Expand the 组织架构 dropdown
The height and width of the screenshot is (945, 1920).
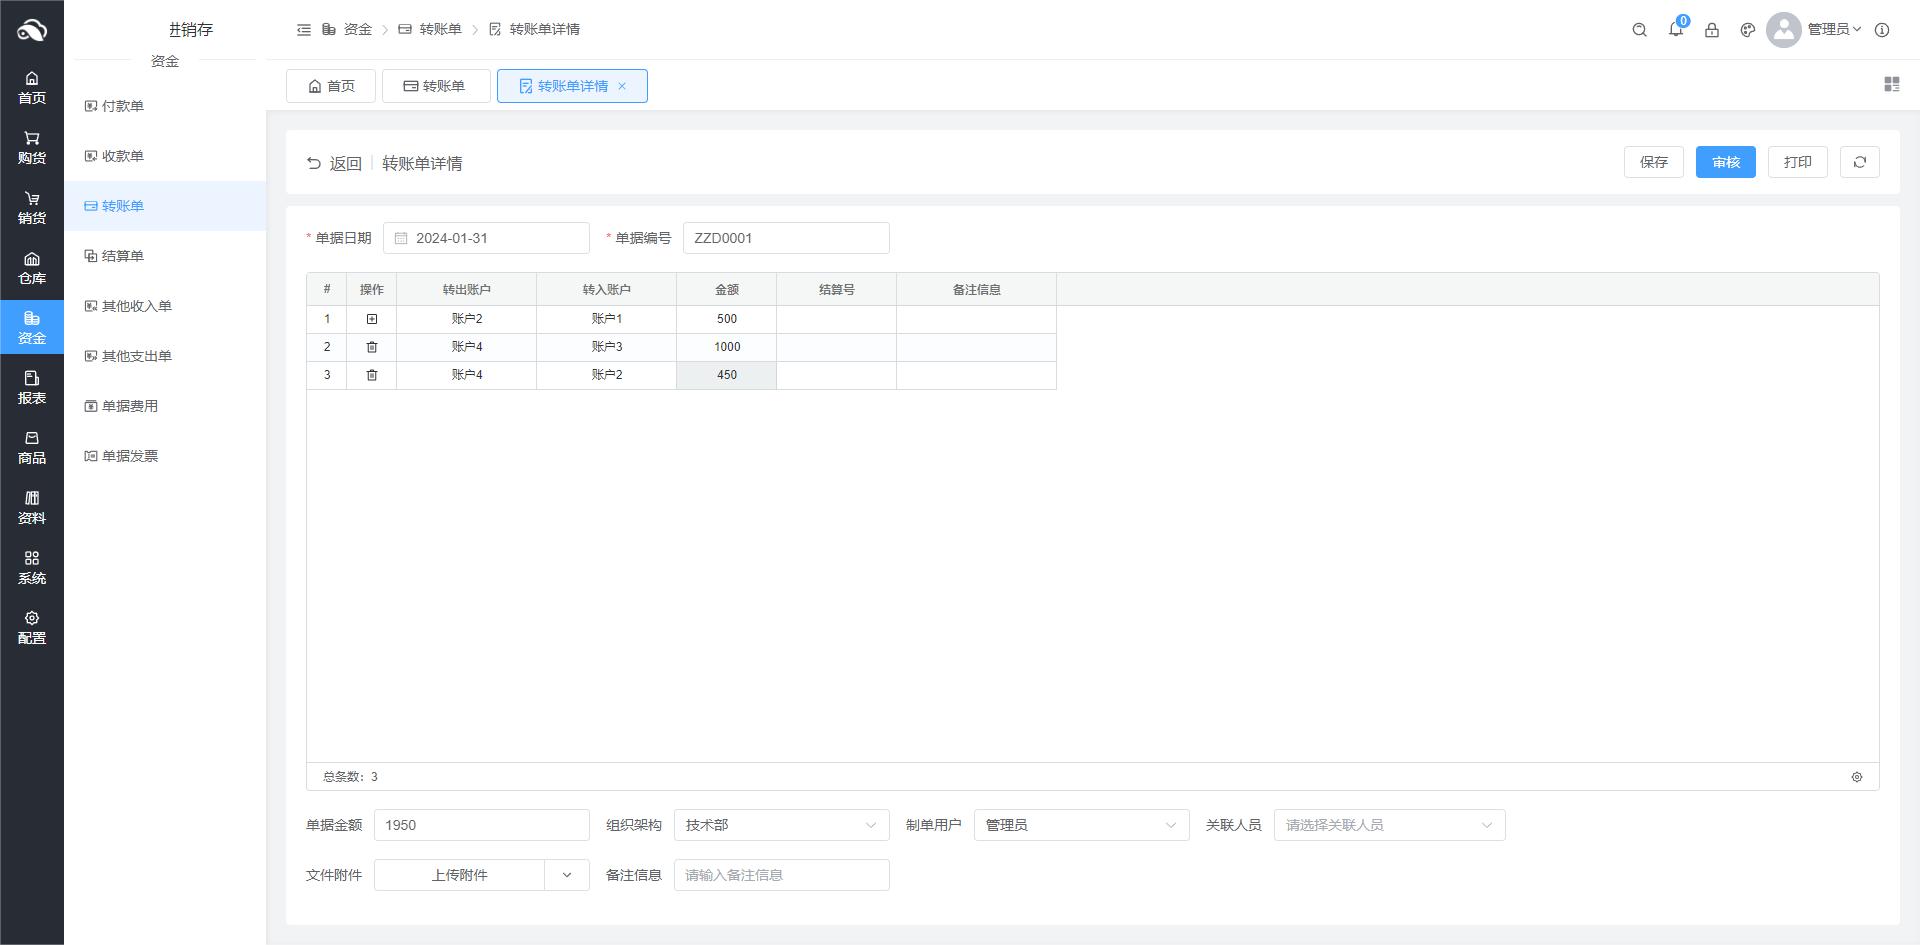781,825
